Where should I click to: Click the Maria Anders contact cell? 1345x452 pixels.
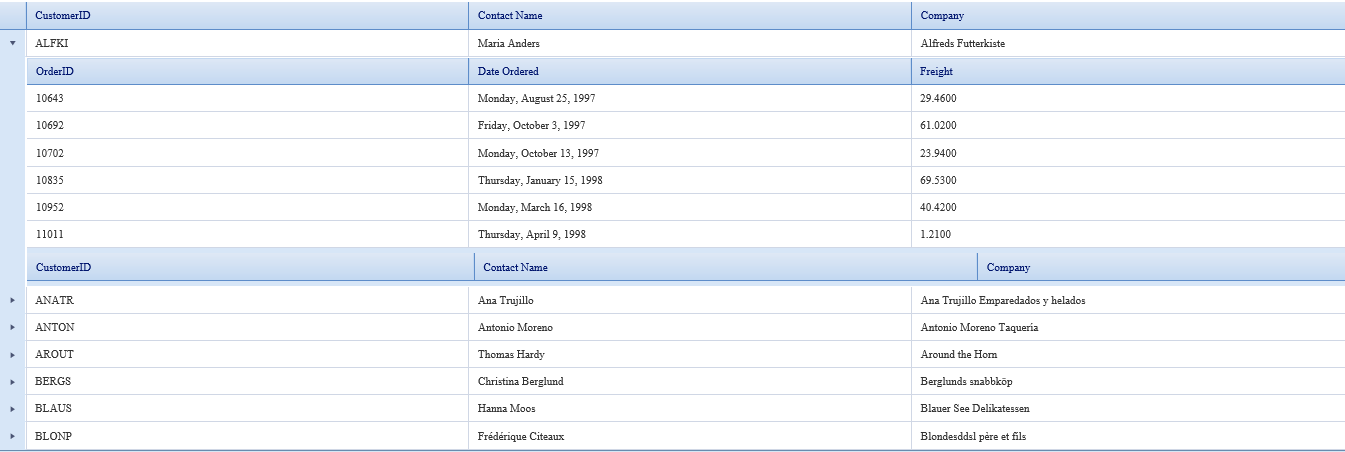coord(509,44)
